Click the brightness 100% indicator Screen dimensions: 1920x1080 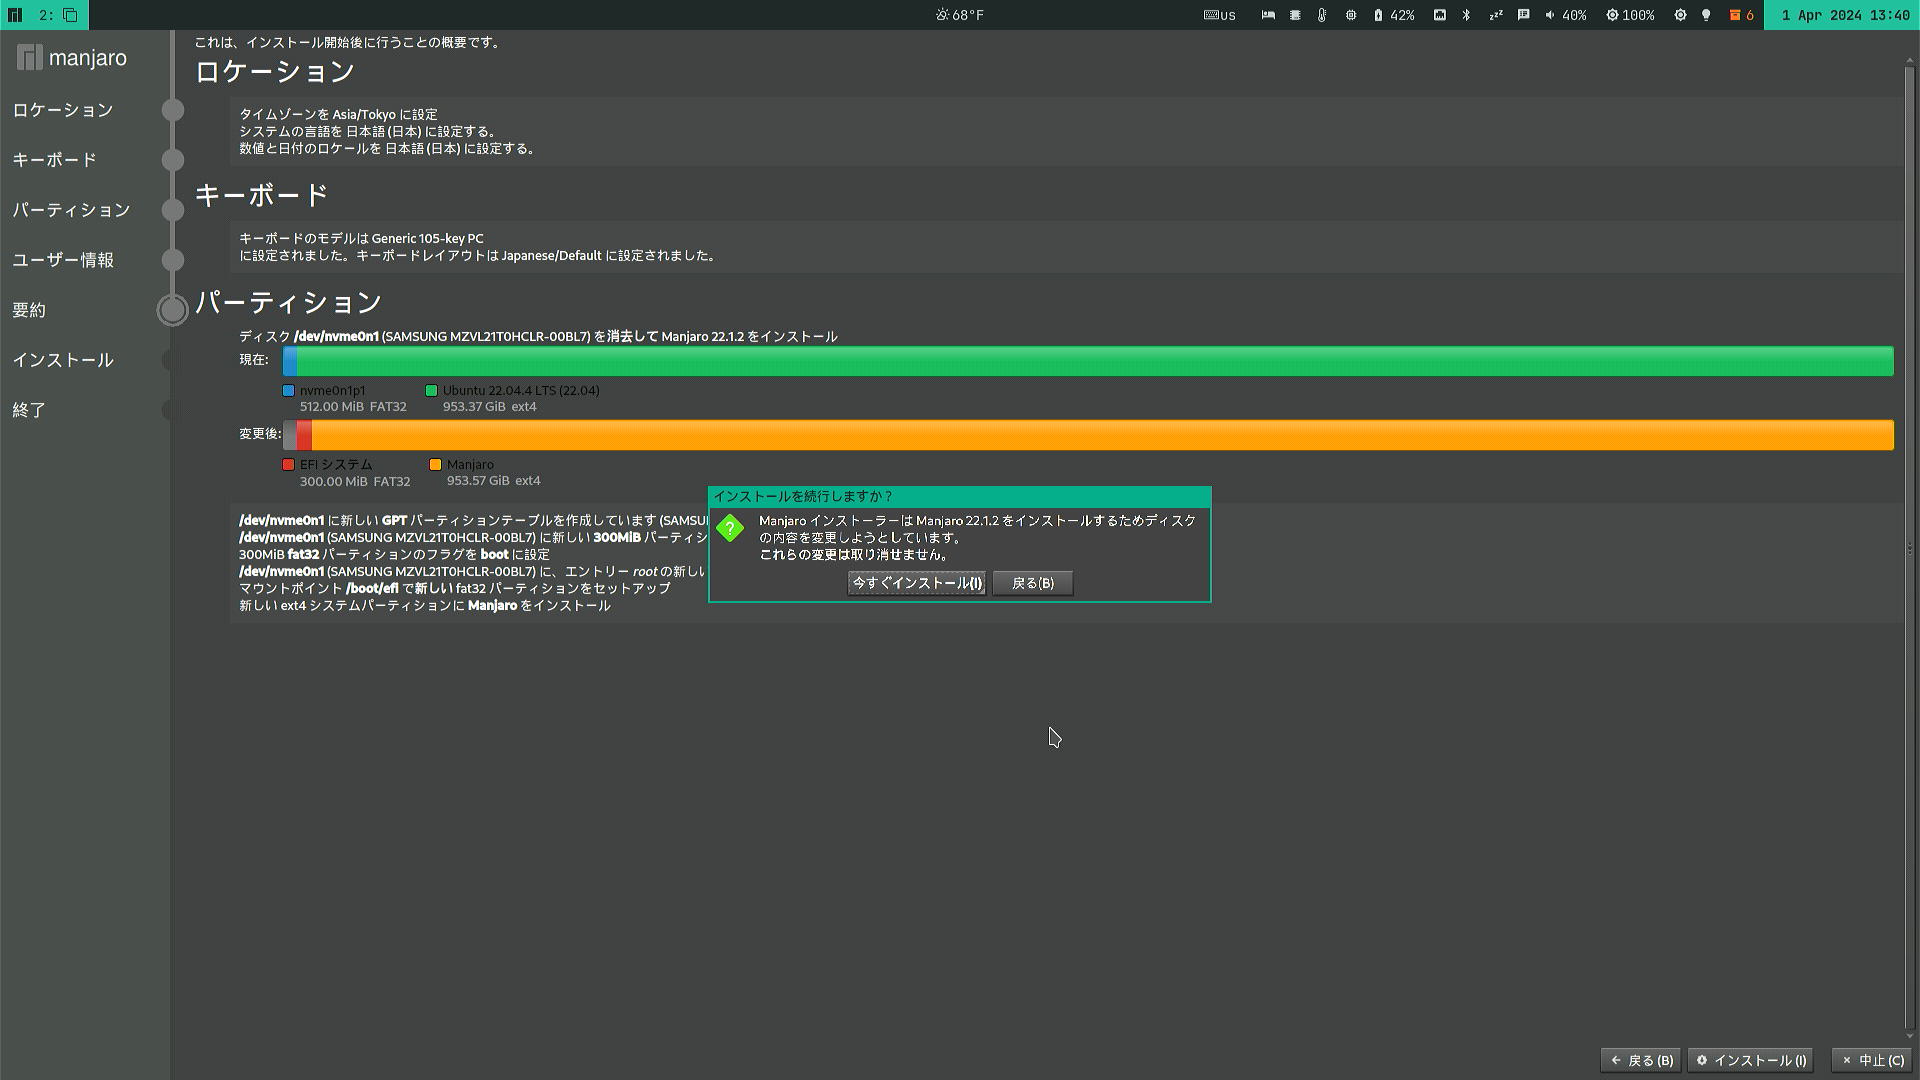coord(1630,15)
